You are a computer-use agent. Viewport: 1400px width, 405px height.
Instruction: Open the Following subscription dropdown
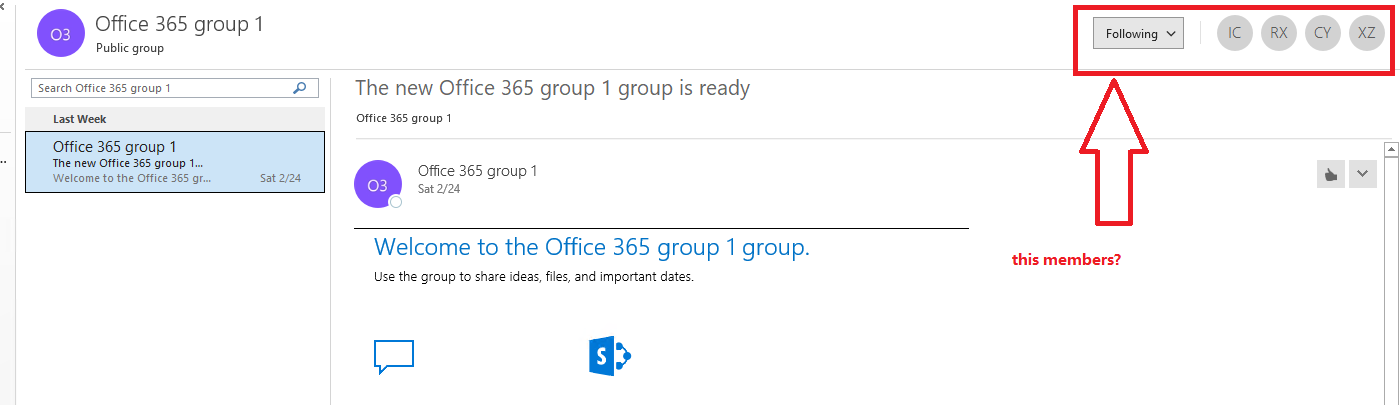[x=1138, y=33]
